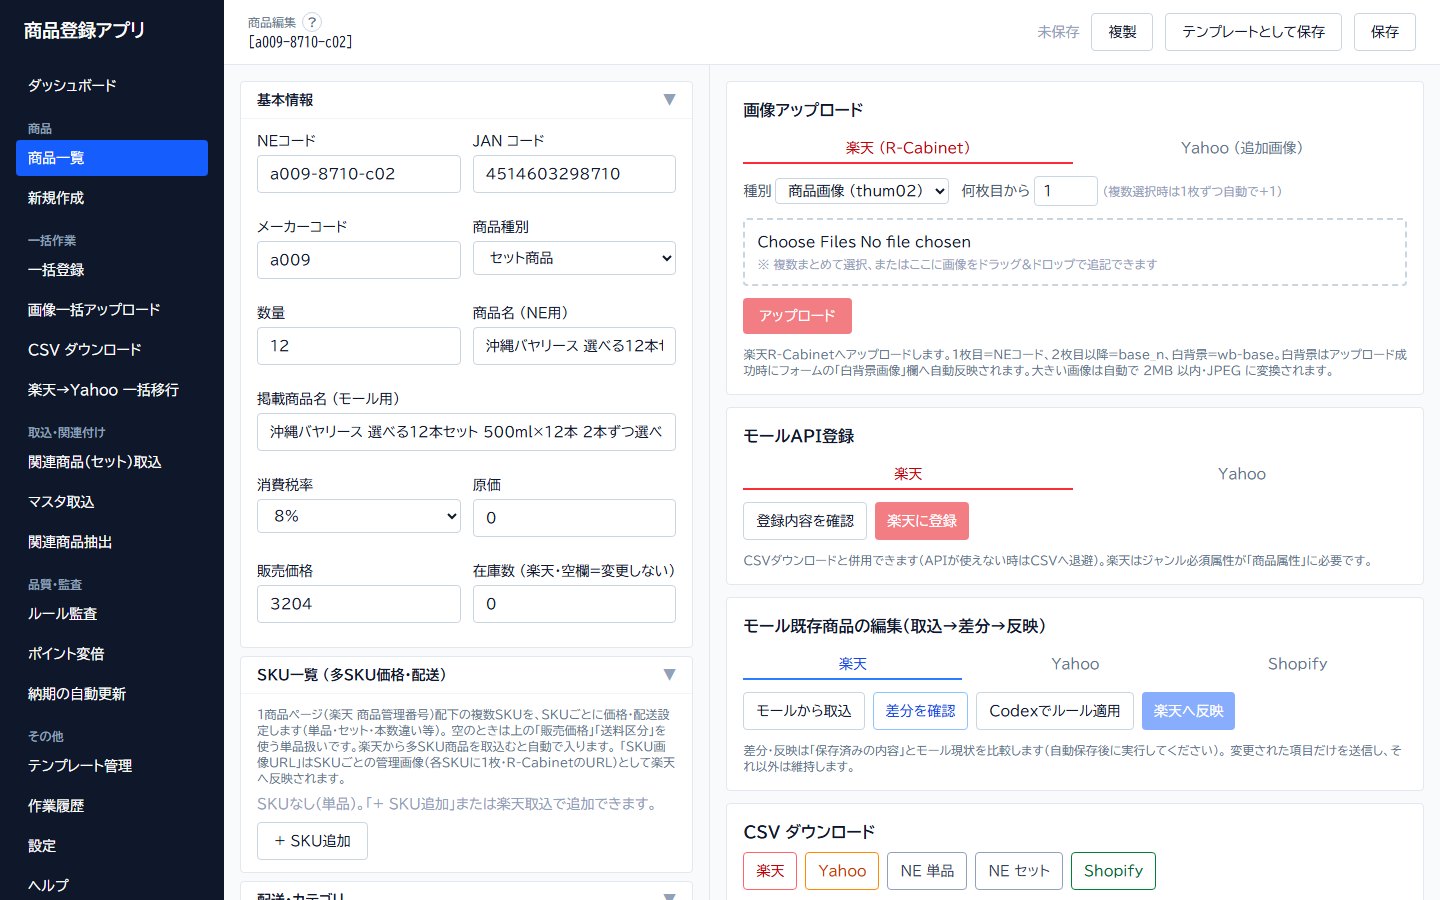Click the 楽天へ反映 button

point(1188,711)
